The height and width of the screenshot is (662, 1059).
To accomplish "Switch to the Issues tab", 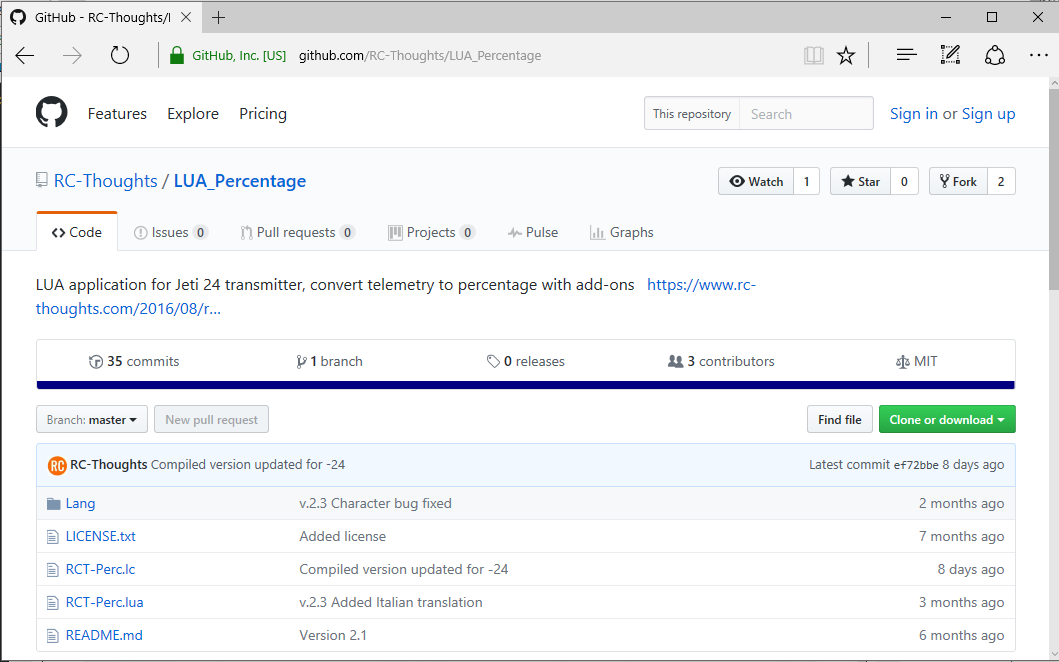I will point(171,232).
